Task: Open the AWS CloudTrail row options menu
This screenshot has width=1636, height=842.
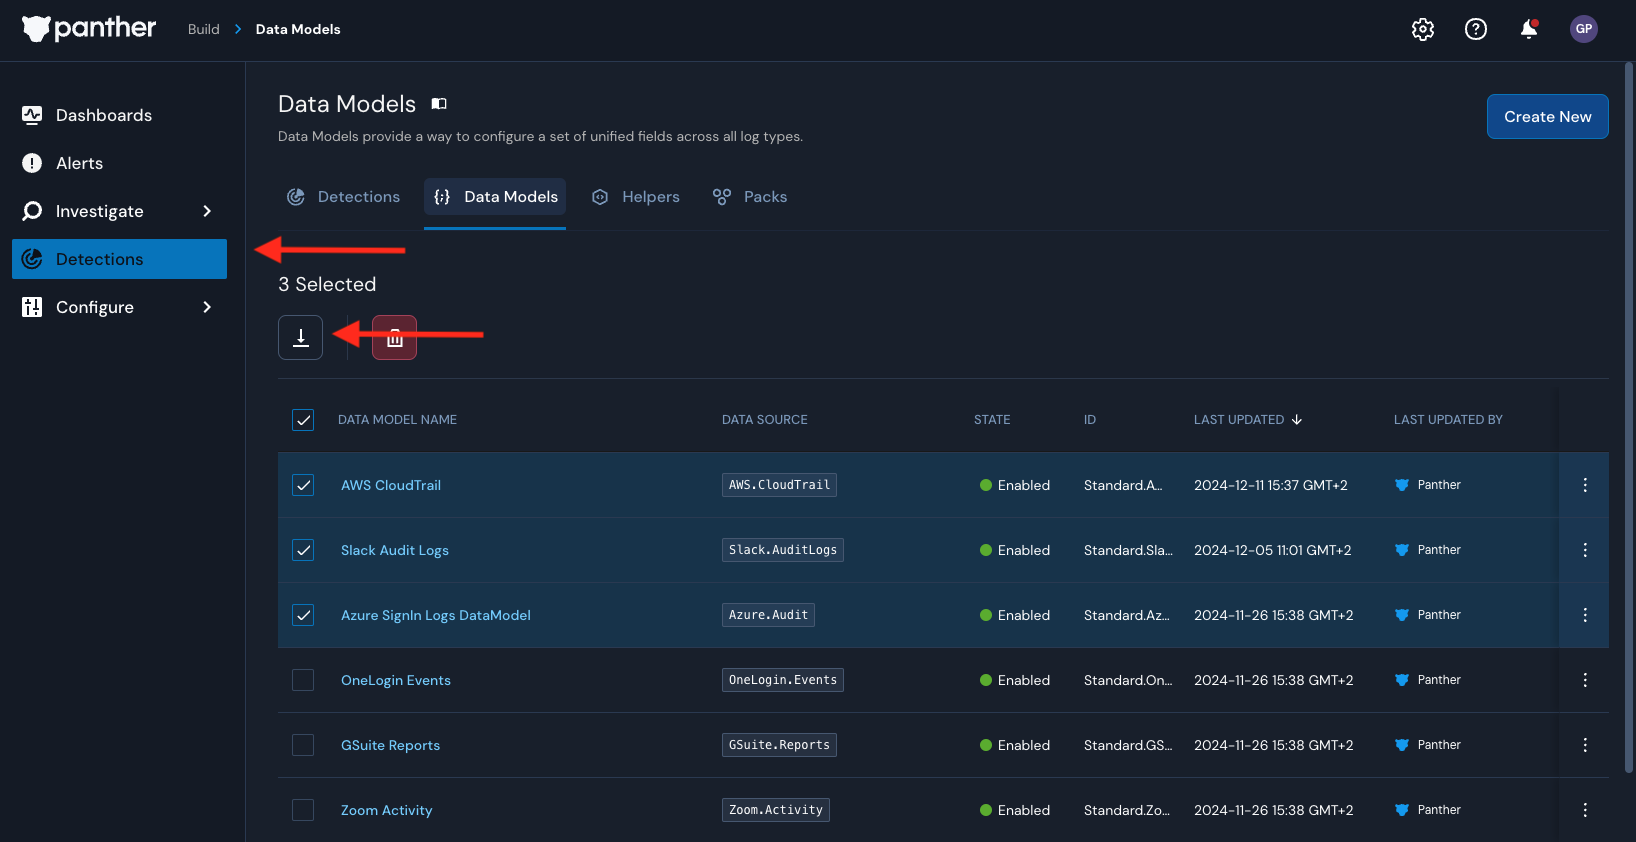Action: coord(1584,485)
